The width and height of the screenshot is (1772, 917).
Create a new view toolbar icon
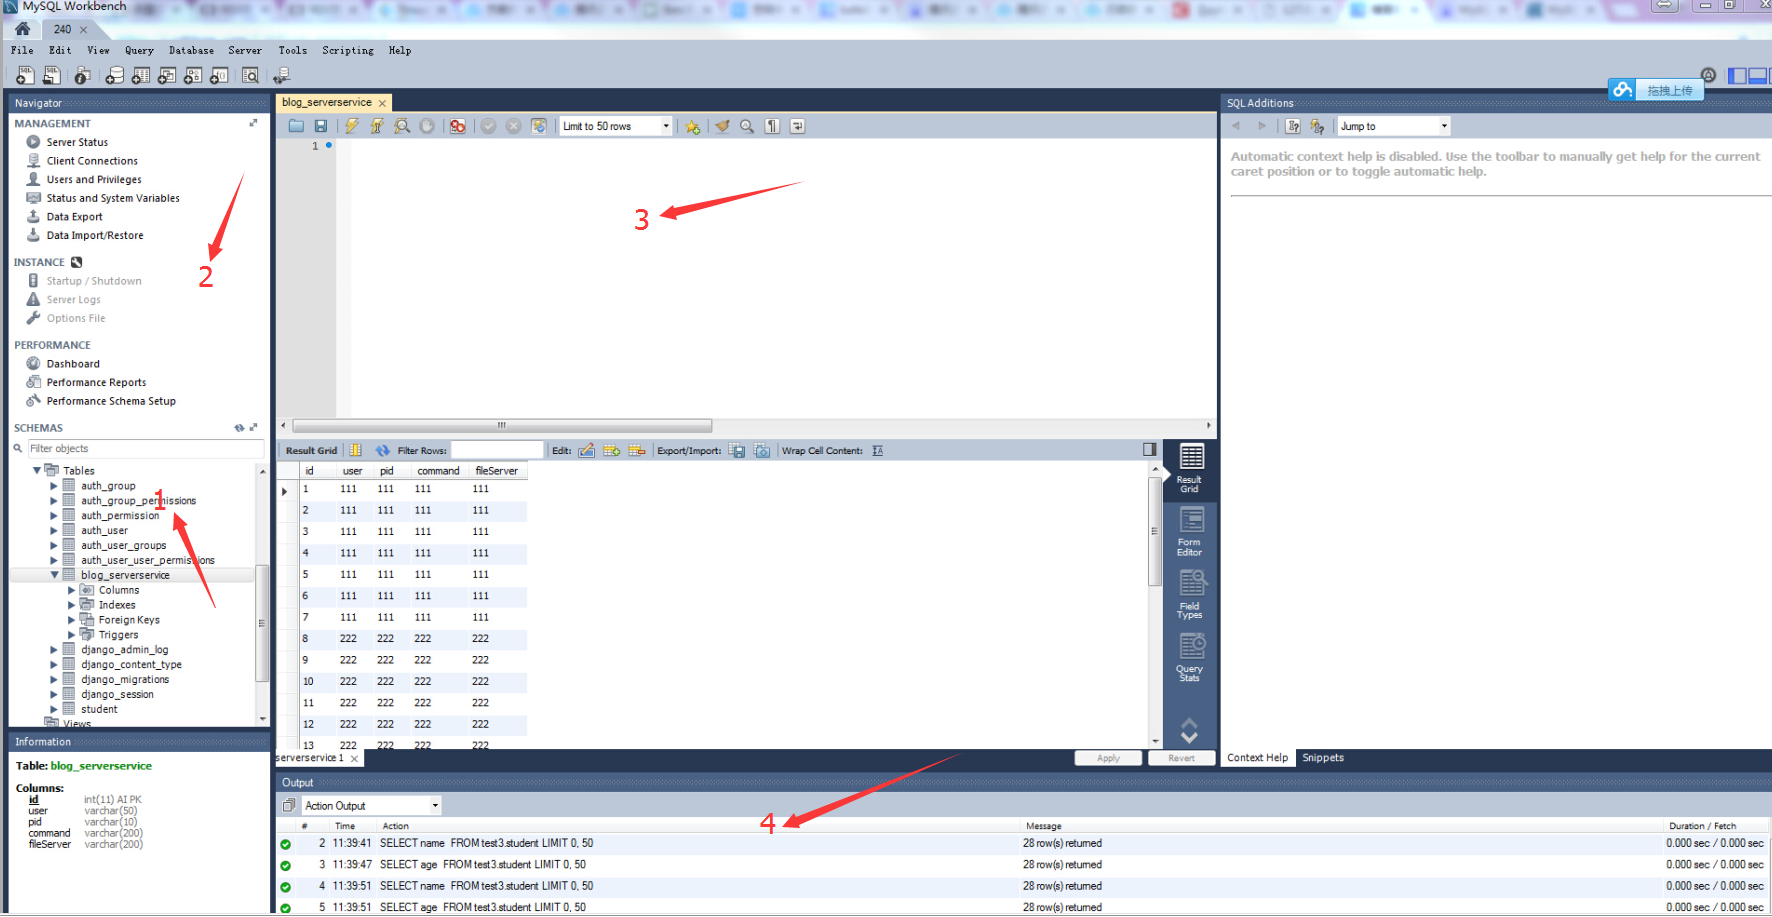pos(167,75)
